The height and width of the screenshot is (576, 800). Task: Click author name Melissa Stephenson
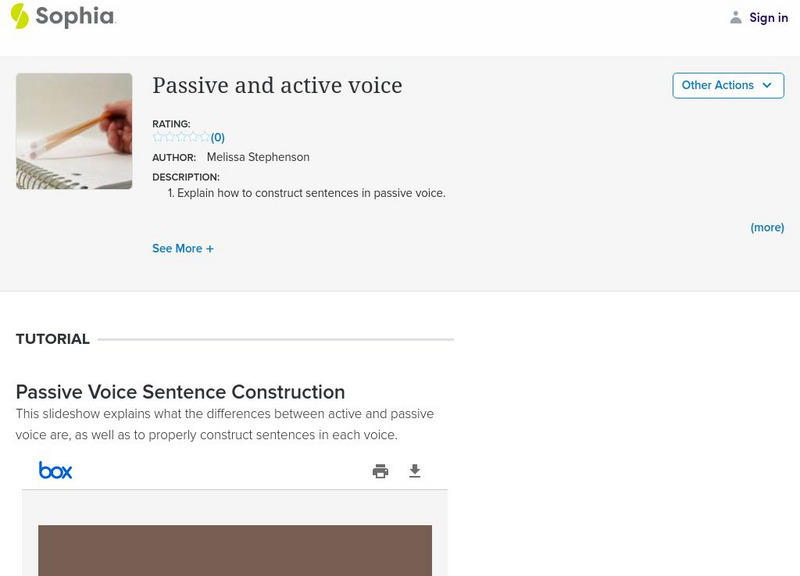coord(258,157)
